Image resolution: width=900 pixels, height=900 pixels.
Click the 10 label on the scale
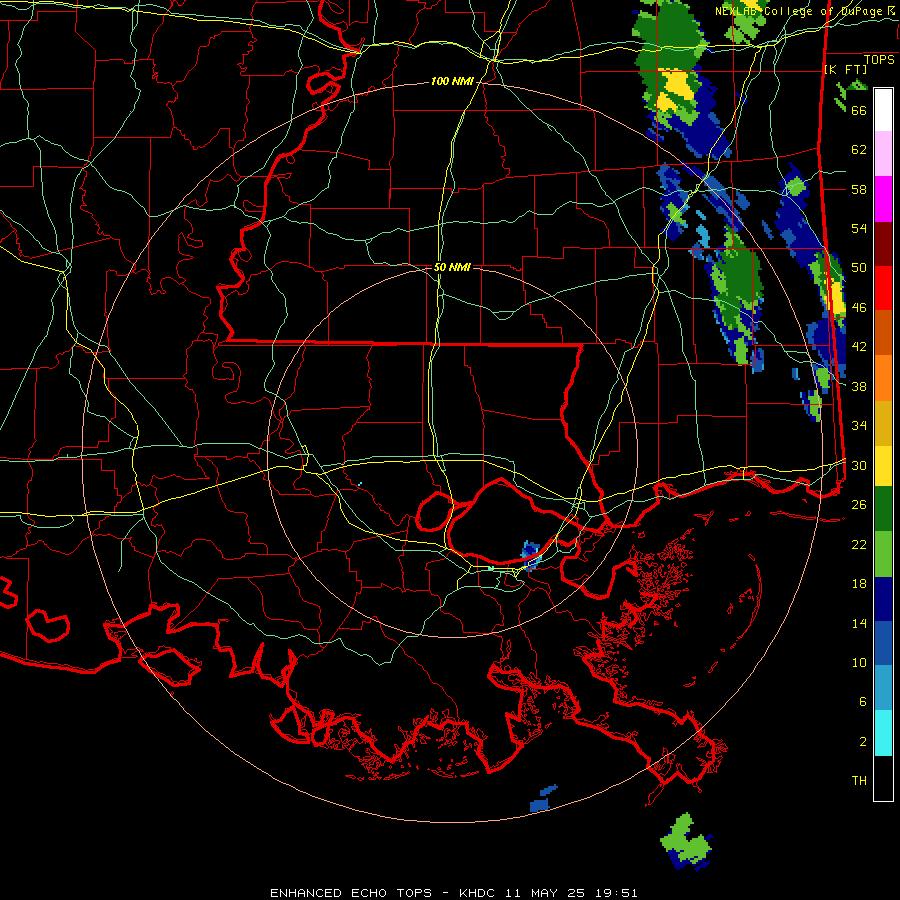(859, 662)
